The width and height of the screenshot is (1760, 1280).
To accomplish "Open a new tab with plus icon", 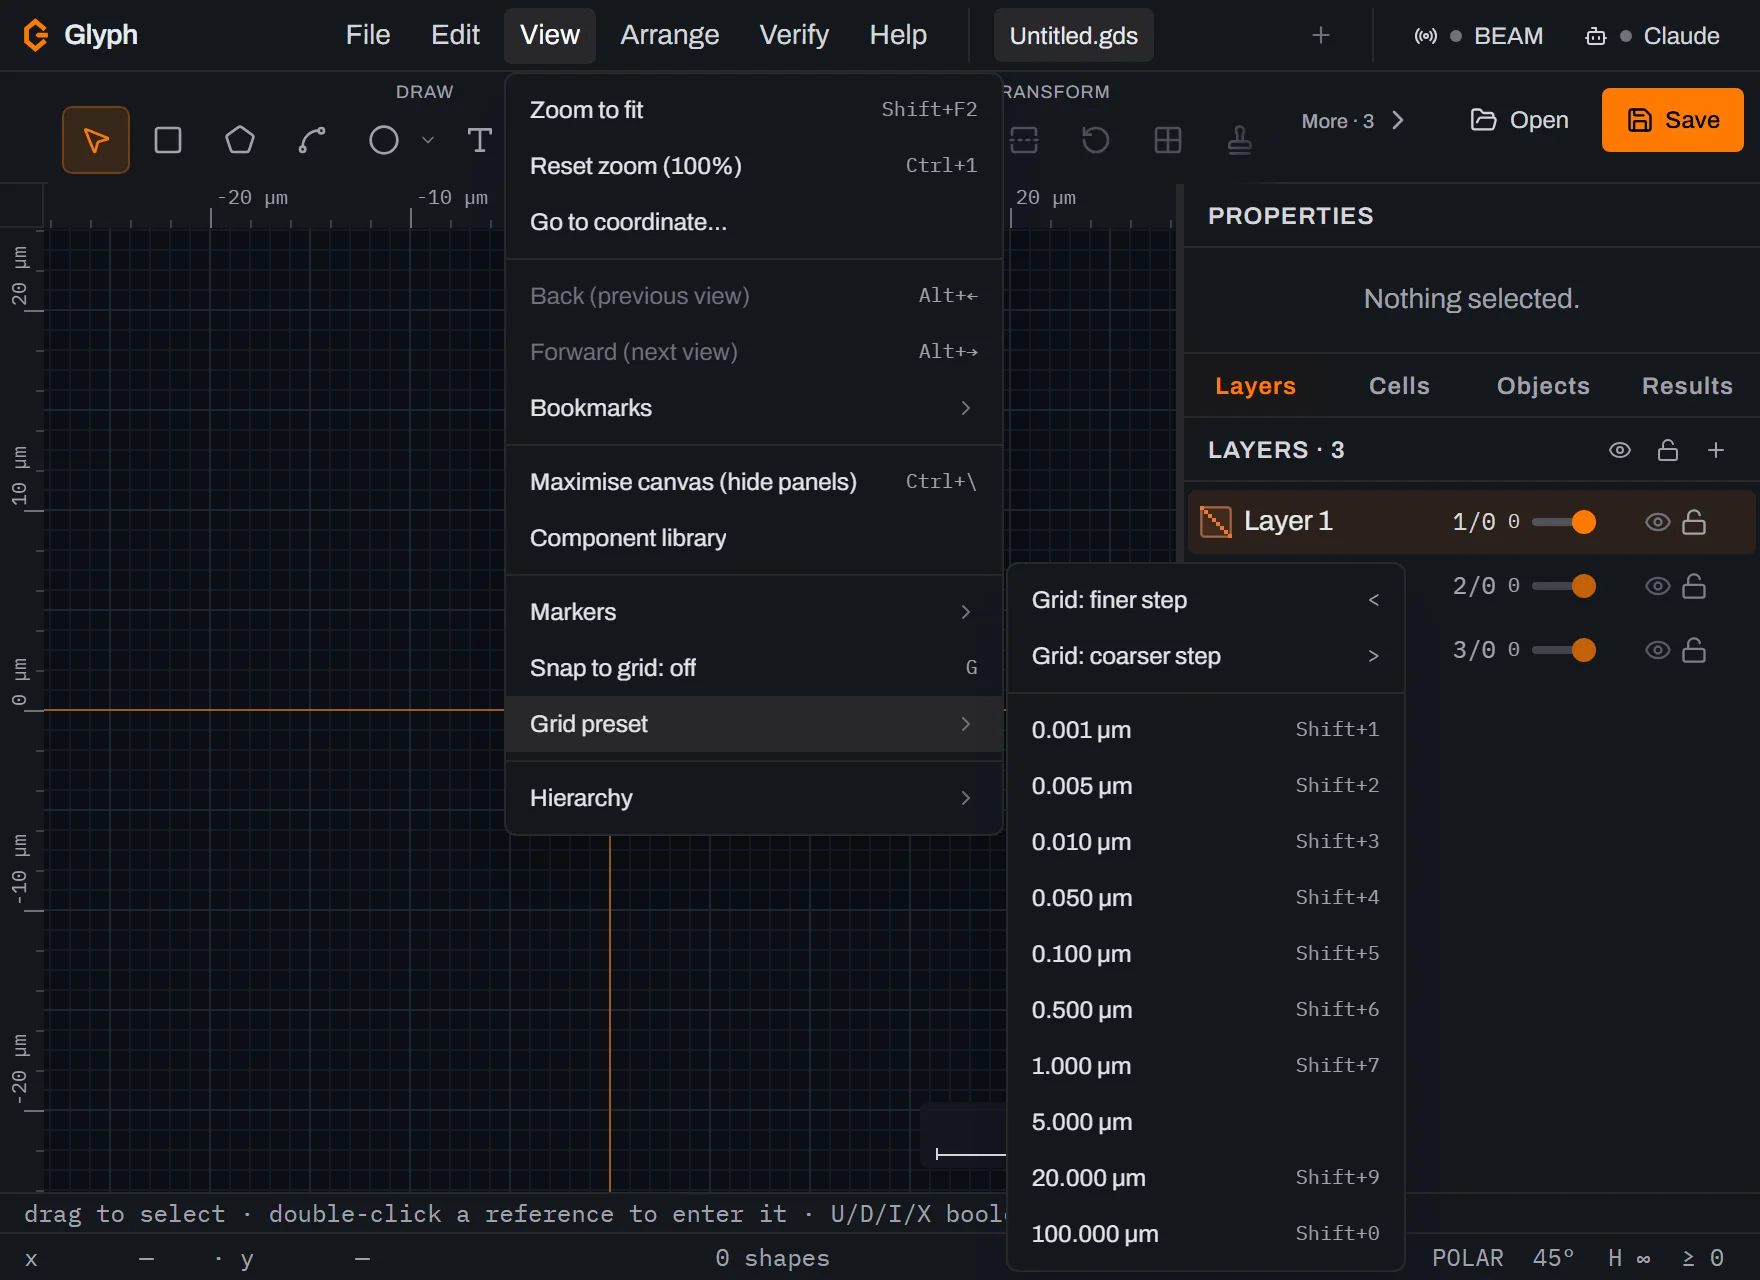I will coord(1321,36).
